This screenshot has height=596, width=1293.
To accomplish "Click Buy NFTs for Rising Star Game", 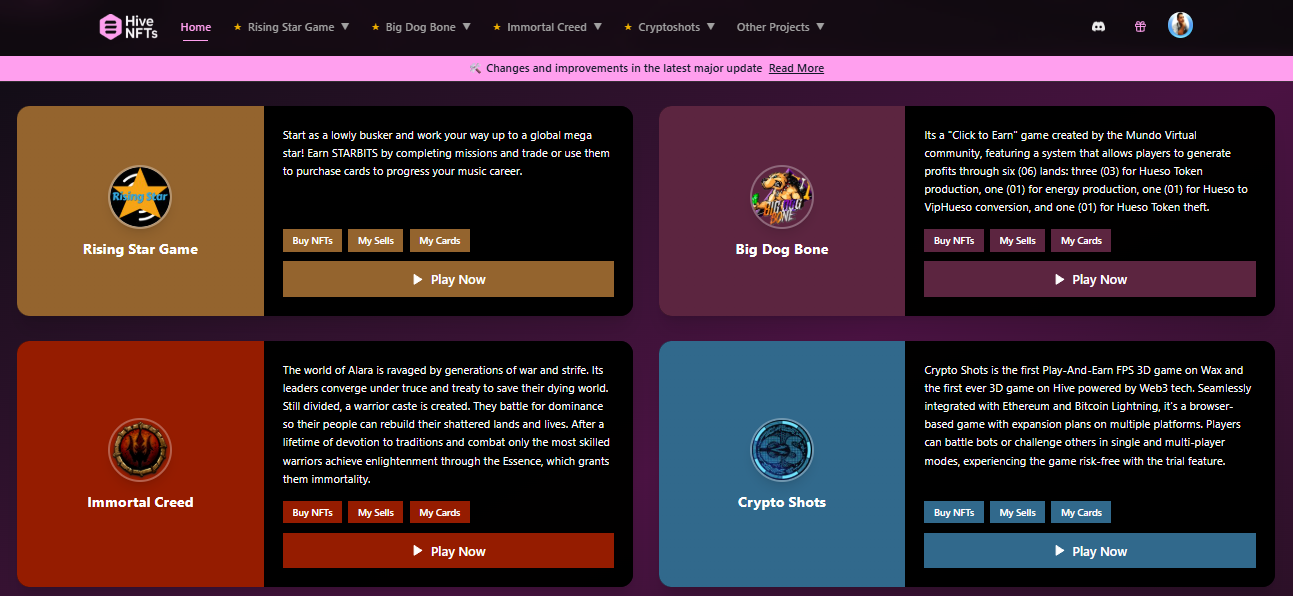I will click(313, 240).
